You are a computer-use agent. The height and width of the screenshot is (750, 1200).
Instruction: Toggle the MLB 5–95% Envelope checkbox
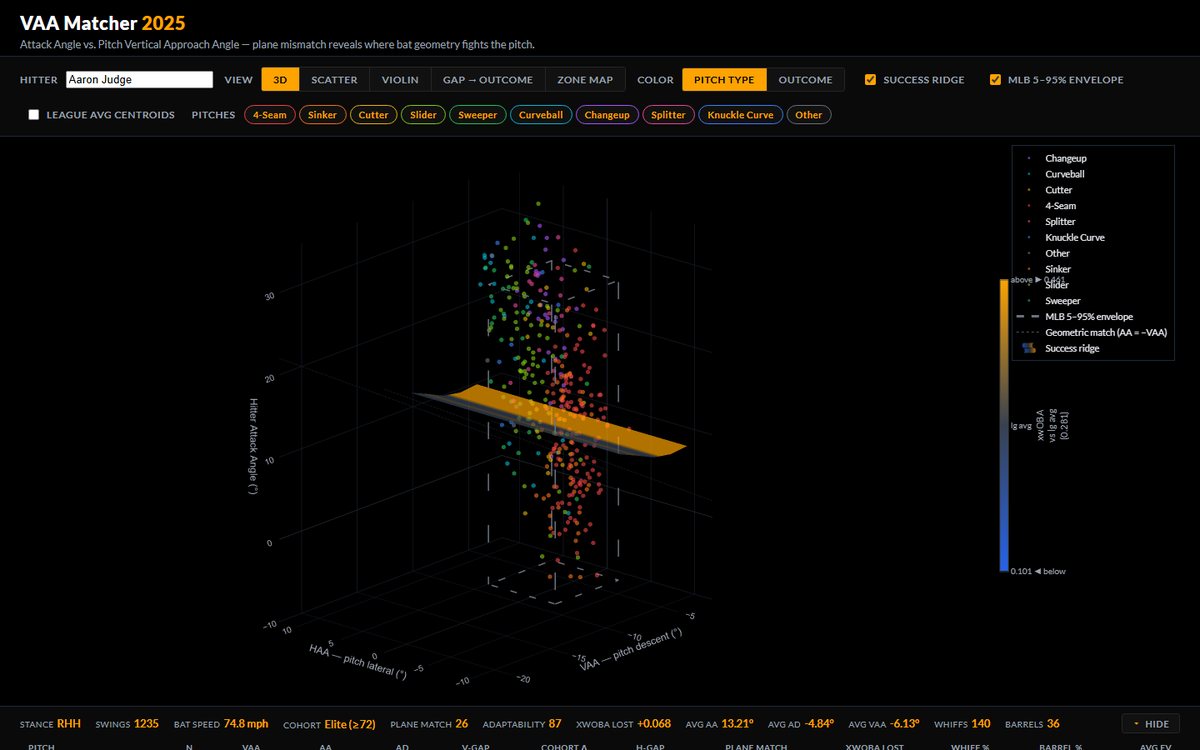996,80
